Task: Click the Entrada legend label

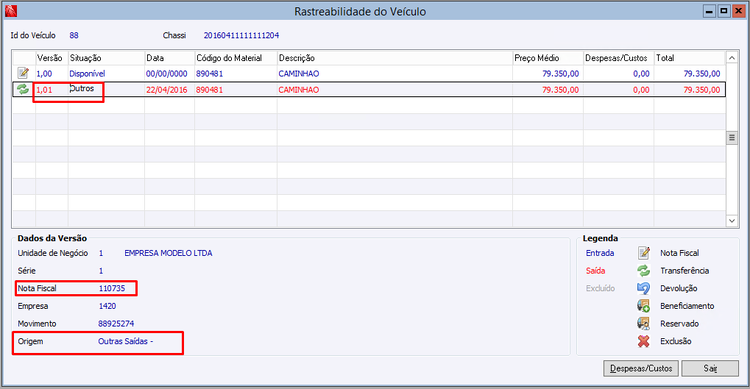Action: coord(600,253)
